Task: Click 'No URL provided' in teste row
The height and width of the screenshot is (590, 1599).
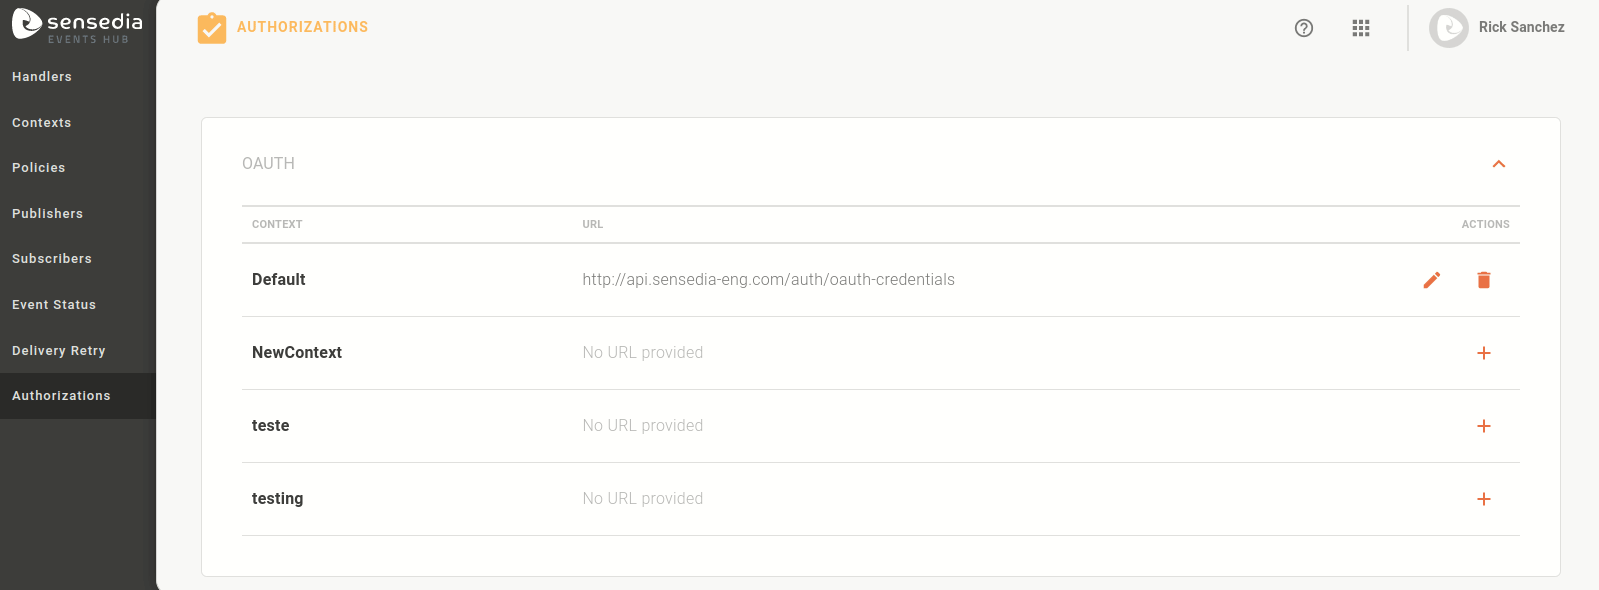Action: click(x=643, y=425)
